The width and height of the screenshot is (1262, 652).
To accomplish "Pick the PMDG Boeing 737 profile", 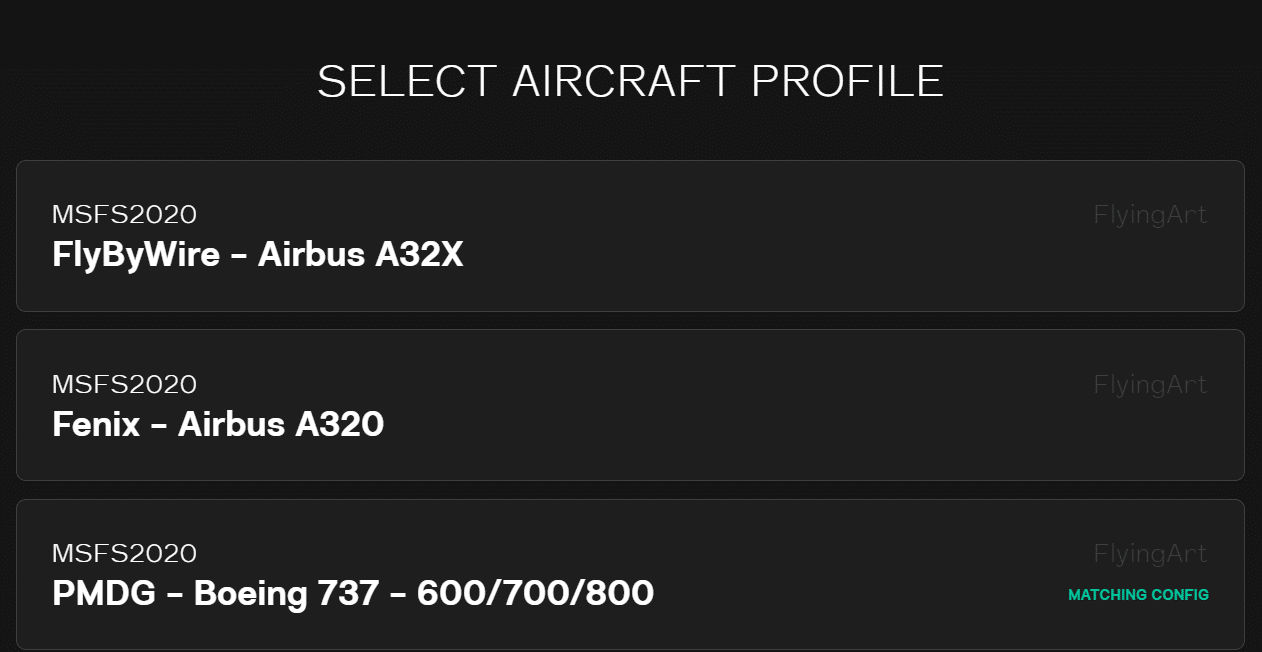I will [630, 574].
